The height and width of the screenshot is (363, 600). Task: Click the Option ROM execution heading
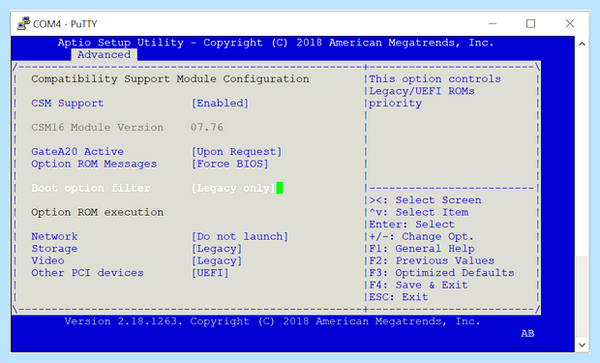[97, 212]
